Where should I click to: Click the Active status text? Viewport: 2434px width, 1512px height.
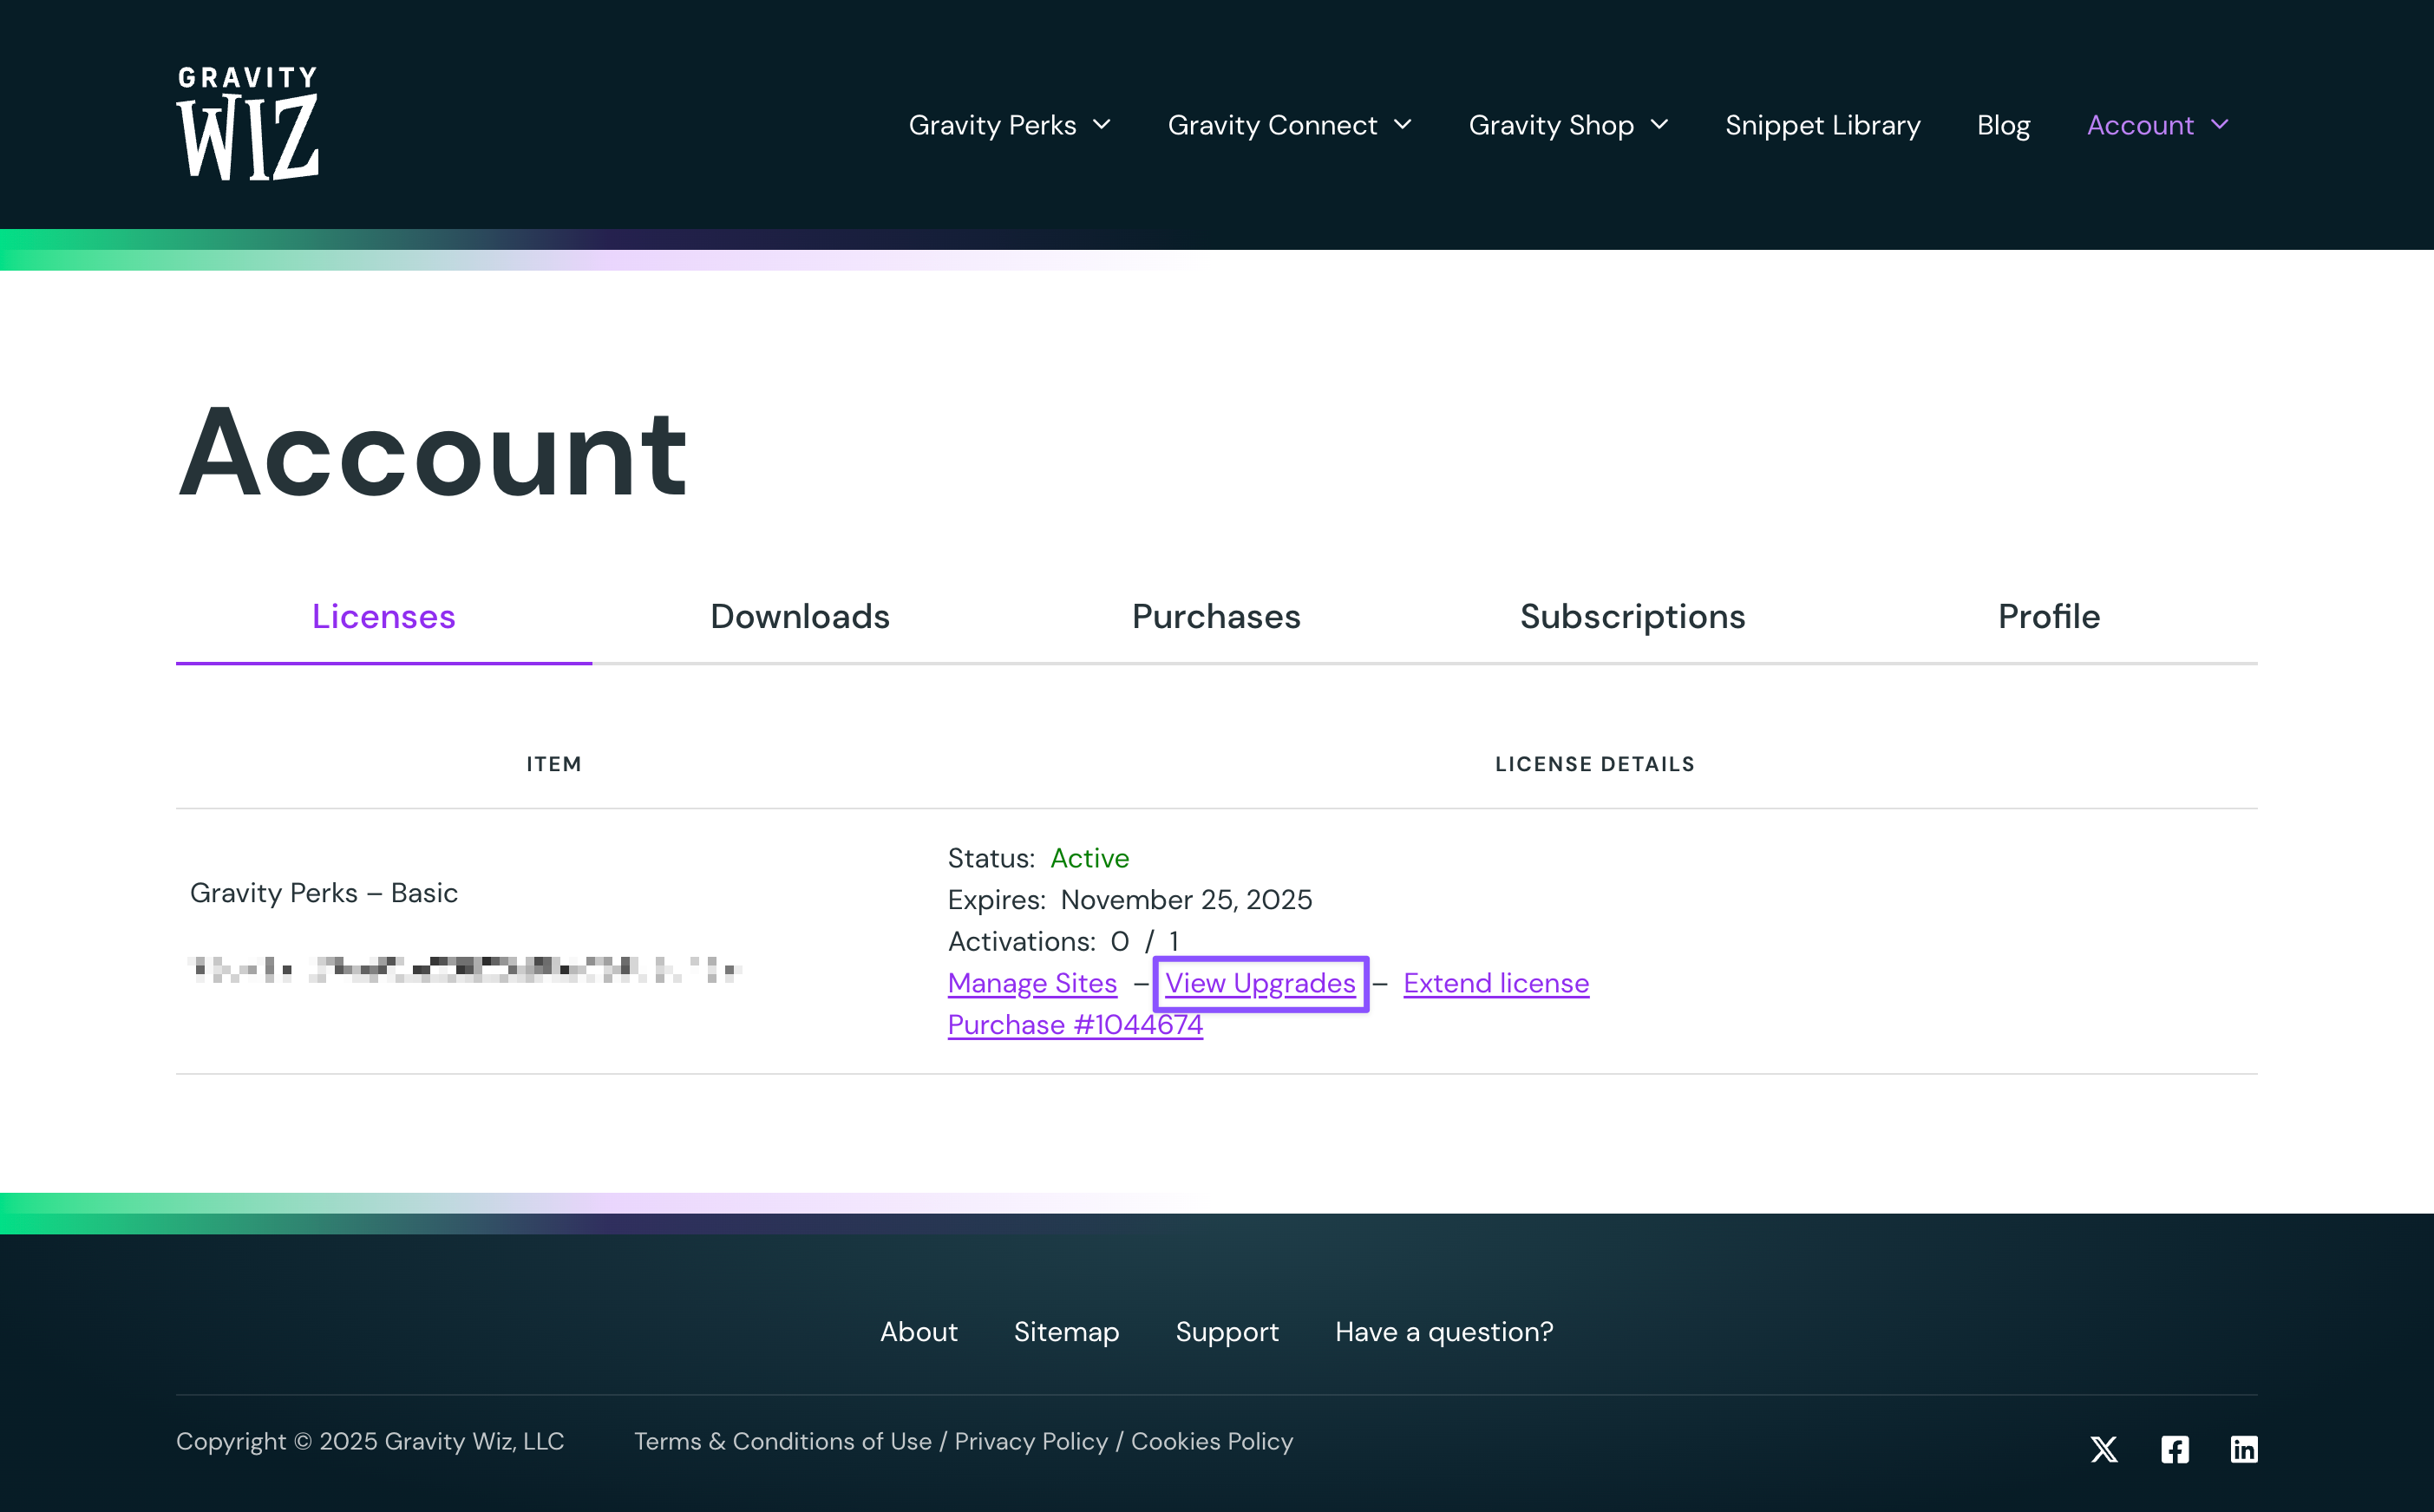pyautogui.click(x=1089, y=858)
